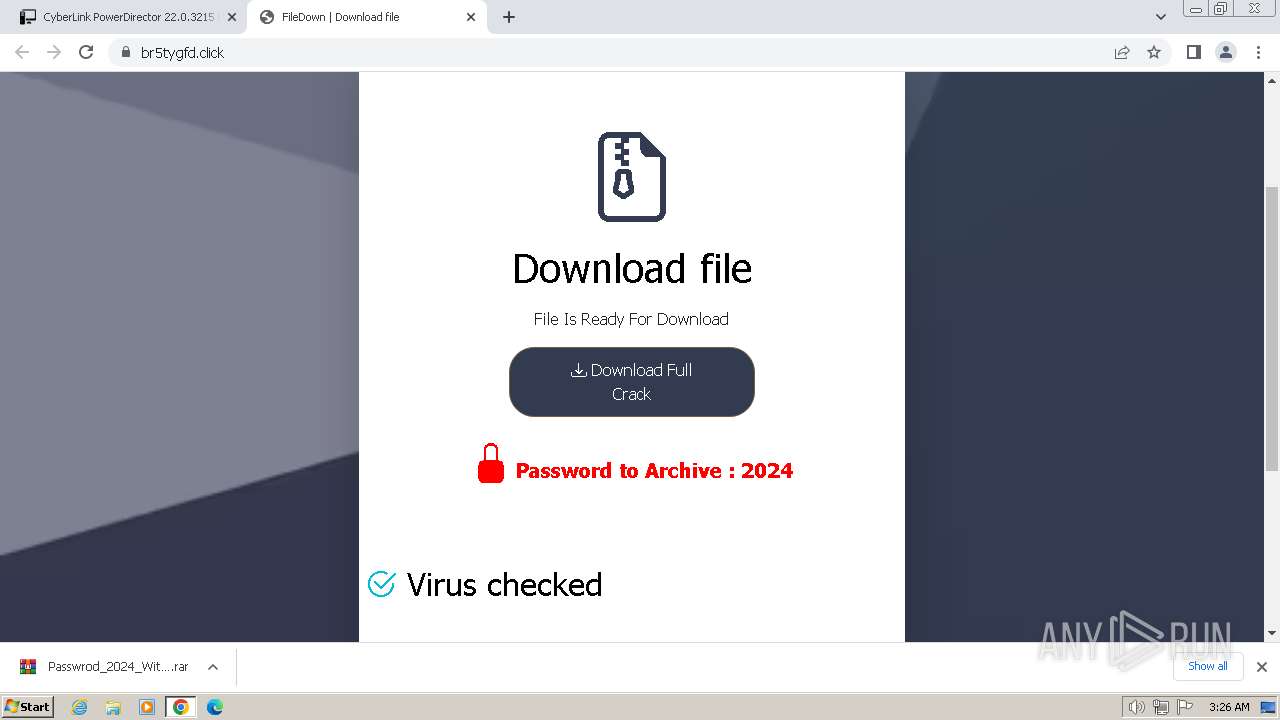Viewport: 1280px width, 720px height.
Task: Close the FileDown tab
Action: pyautogui.click(x=472, y=17)
